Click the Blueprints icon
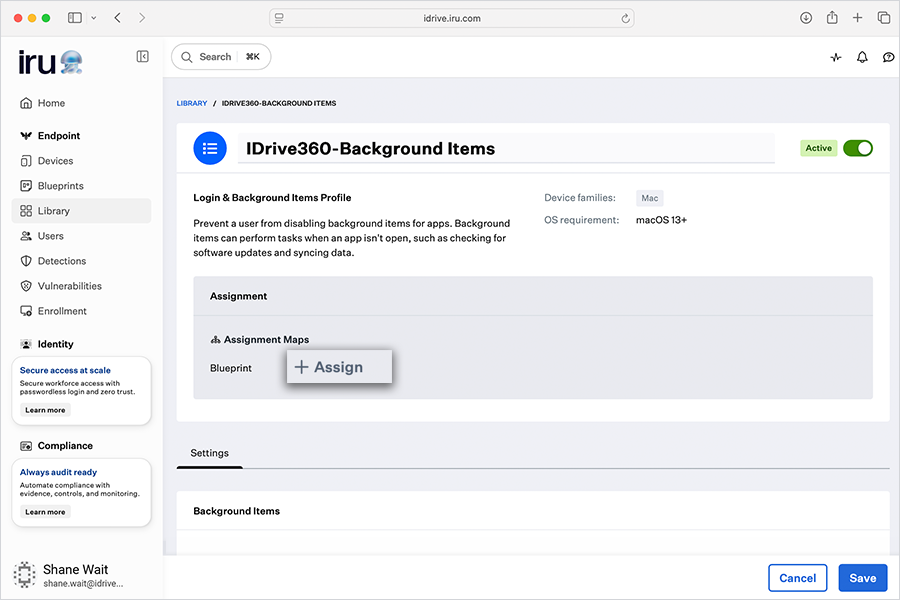This screenshot has height=600, width=900. [x=26, y=186]
